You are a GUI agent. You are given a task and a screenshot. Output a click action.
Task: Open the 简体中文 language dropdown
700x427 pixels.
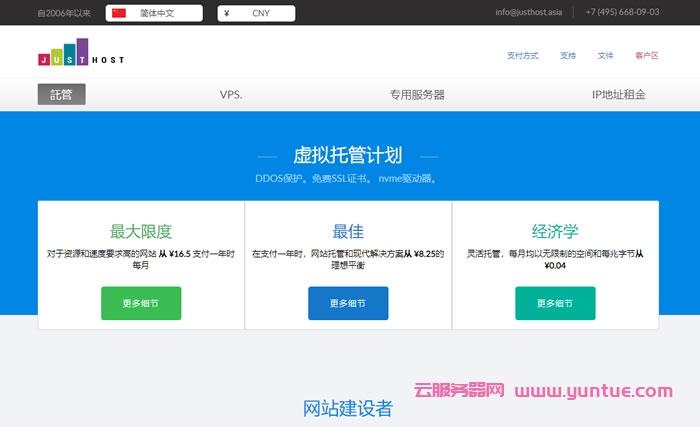[x=155, y=13]
